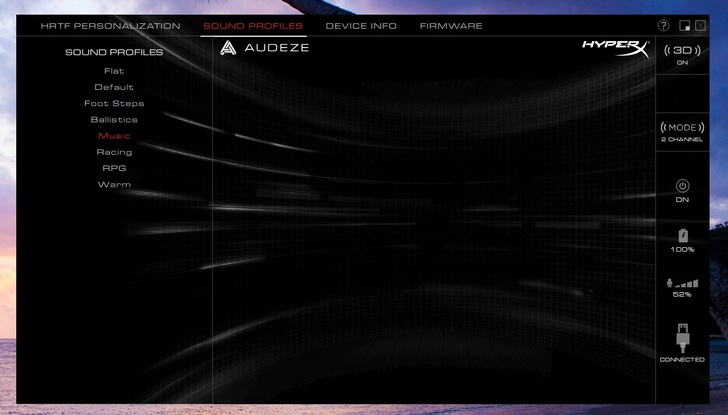Go to the Firmware tab
Screen dimensions: 728x415
tap(451, 26)
